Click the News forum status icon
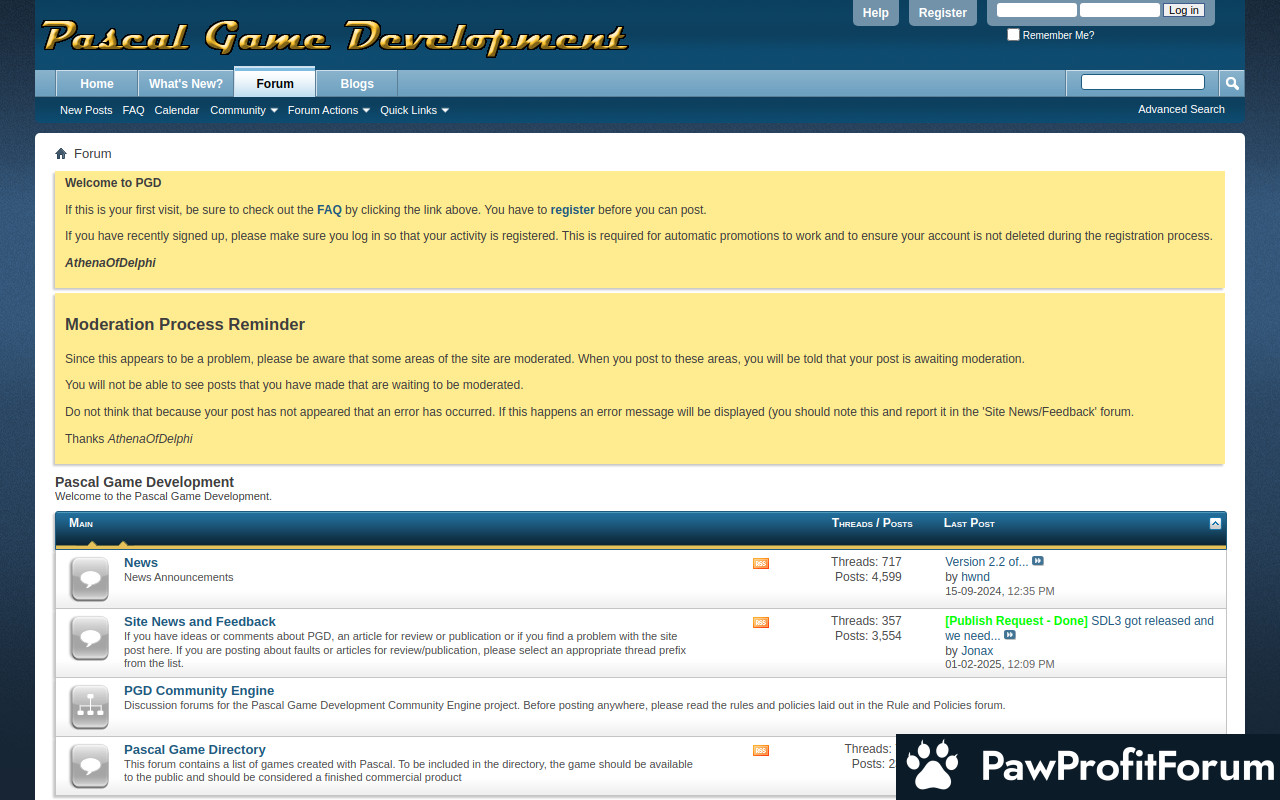Screen dimensions: 1280x800 pyautogui.click(x=90, y=579)
